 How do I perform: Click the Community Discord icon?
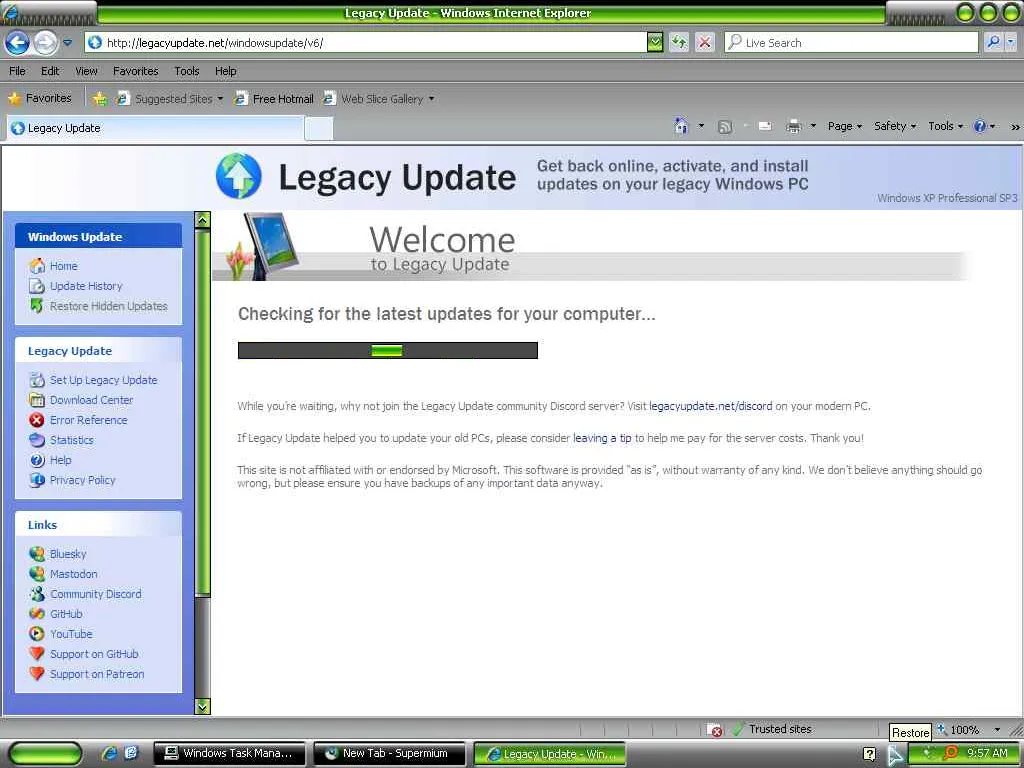click(37, 594)
